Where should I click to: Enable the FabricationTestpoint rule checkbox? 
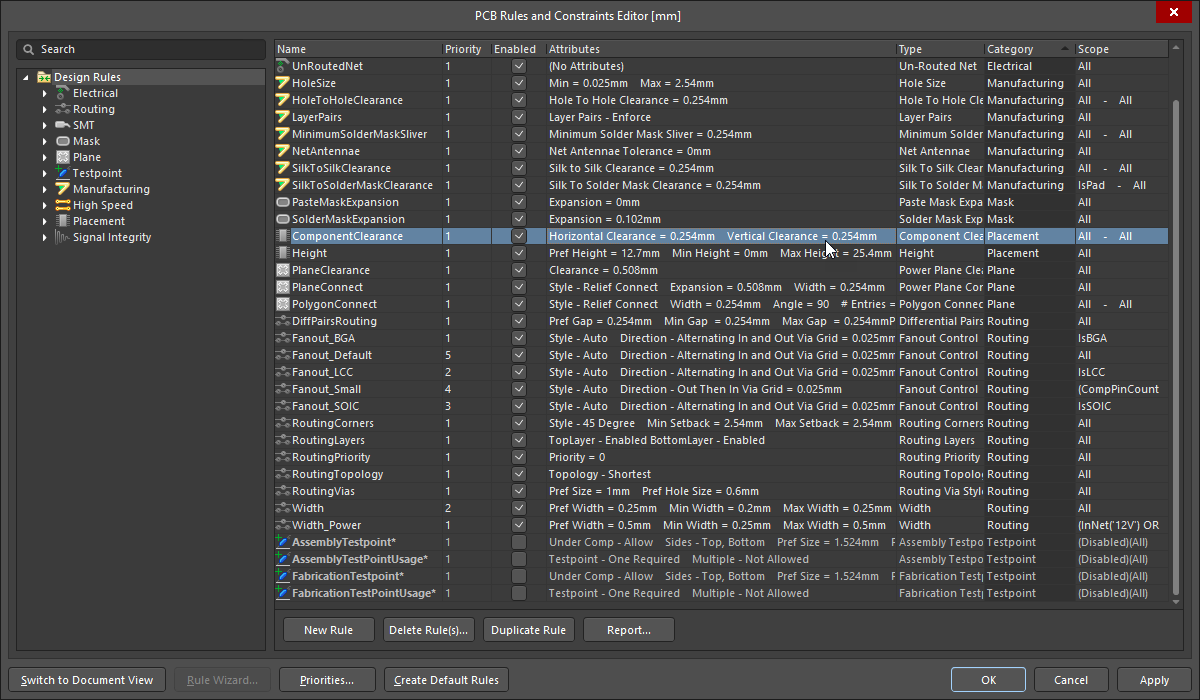click(518, 576)
